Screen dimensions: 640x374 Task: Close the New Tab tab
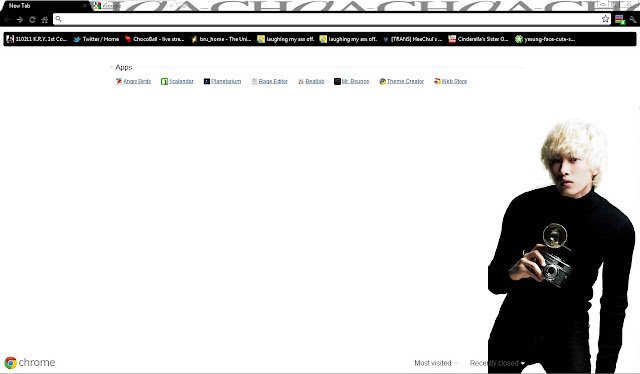pos(85,6)
